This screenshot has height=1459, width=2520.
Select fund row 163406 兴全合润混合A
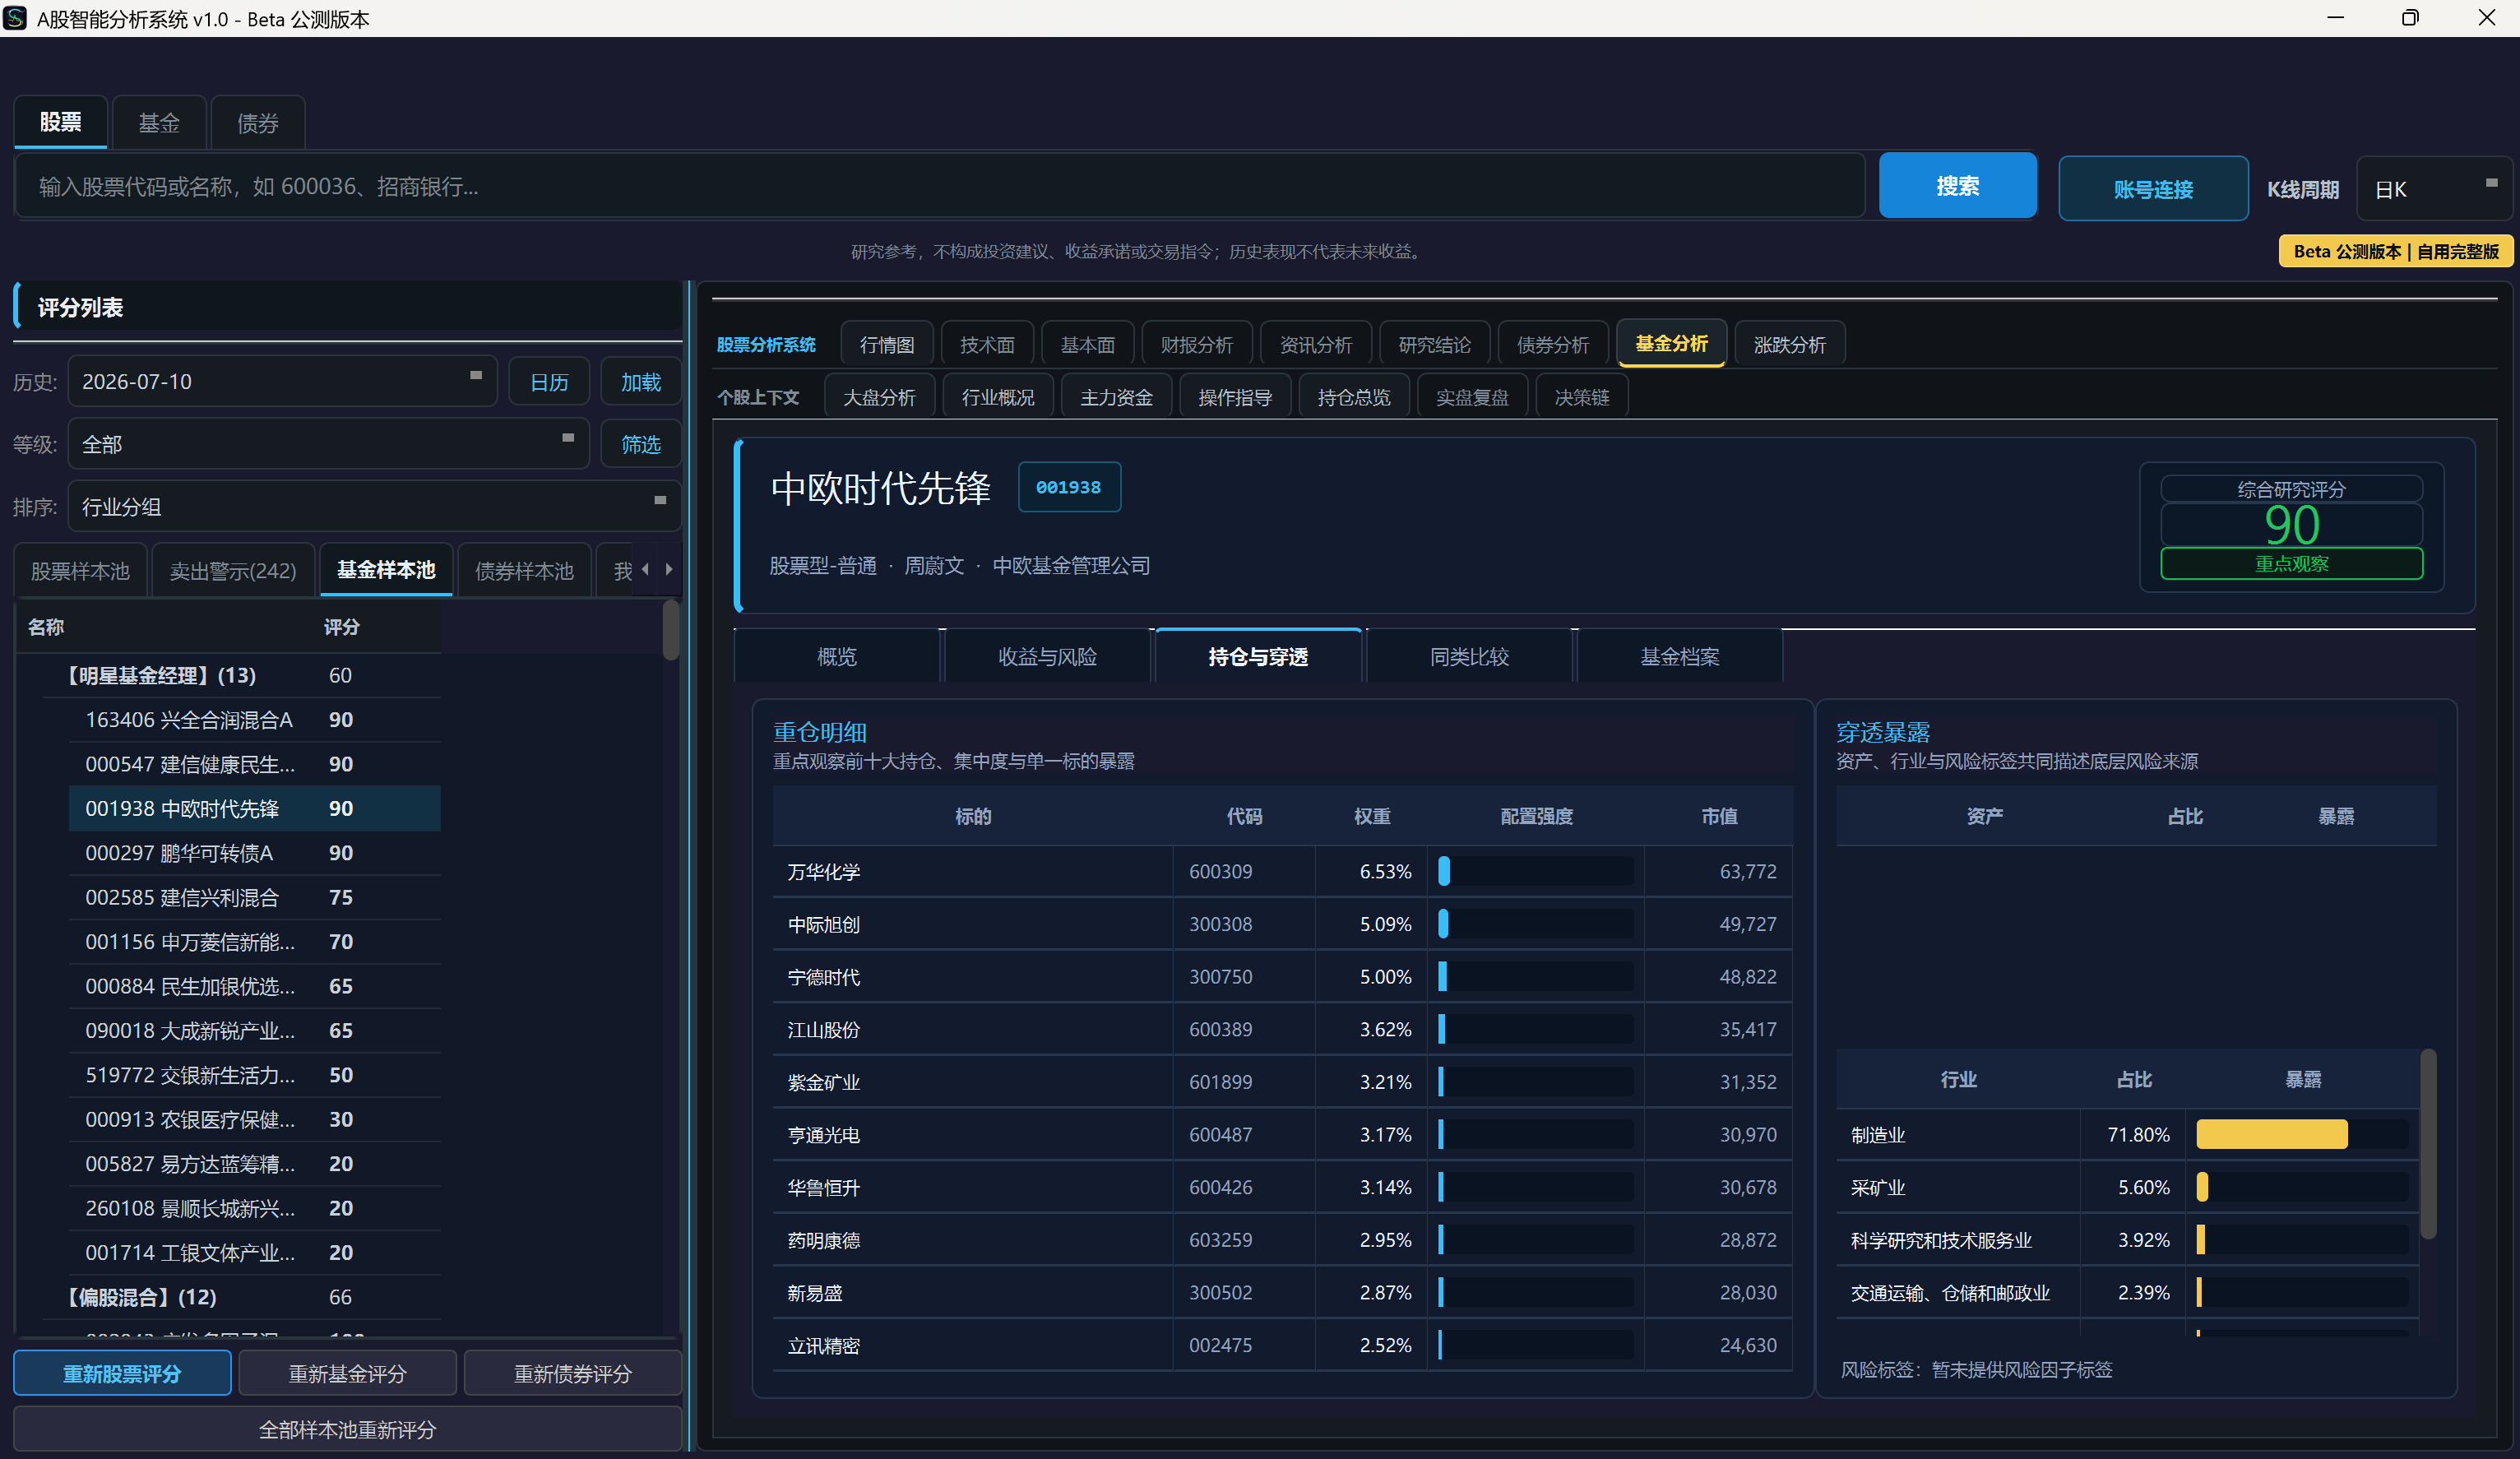click(x=255, y=719)
